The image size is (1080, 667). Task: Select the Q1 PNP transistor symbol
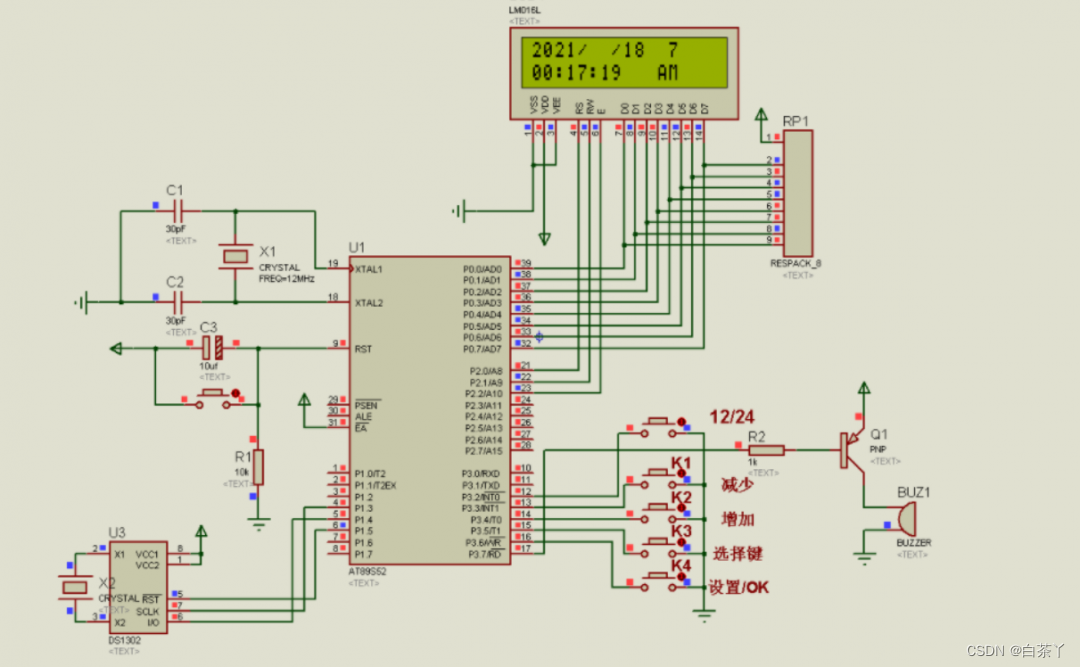852,450
